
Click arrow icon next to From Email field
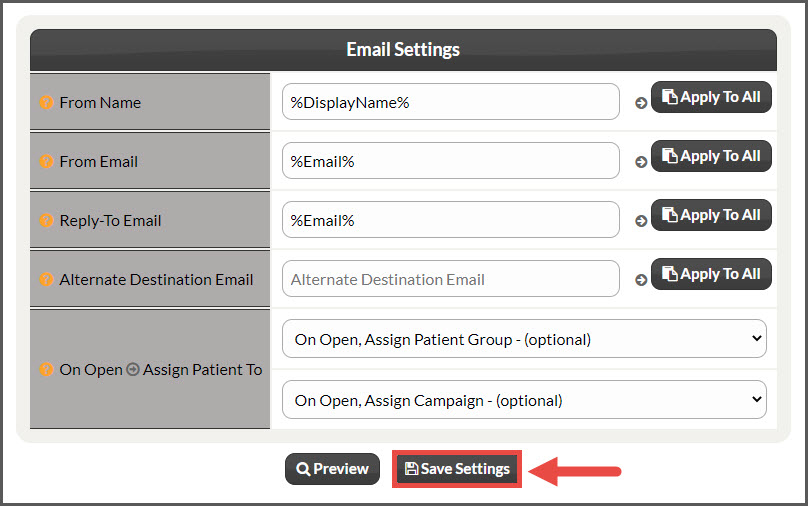pyautogui.click(x=641, y=162)
